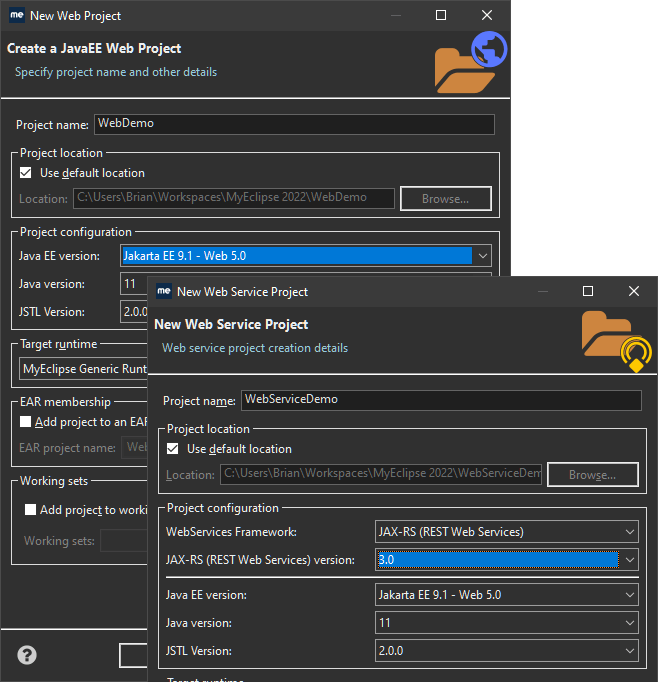This screenshot has height=682, width=658.
Task: Open Java EE version dropdown in New Web Project
Action: [x=306, y=256]
